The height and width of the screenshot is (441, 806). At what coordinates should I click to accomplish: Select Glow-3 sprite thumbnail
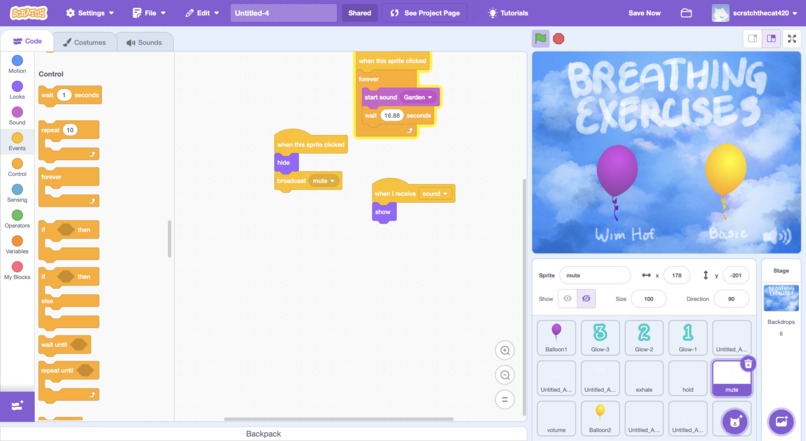pyautogui.click(x=600, y=337)
